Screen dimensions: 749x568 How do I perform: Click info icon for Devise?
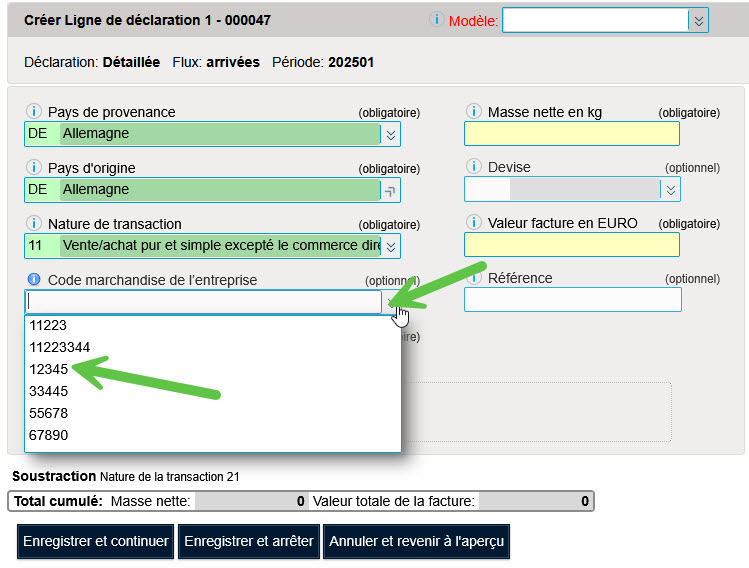tap(473, 166)
